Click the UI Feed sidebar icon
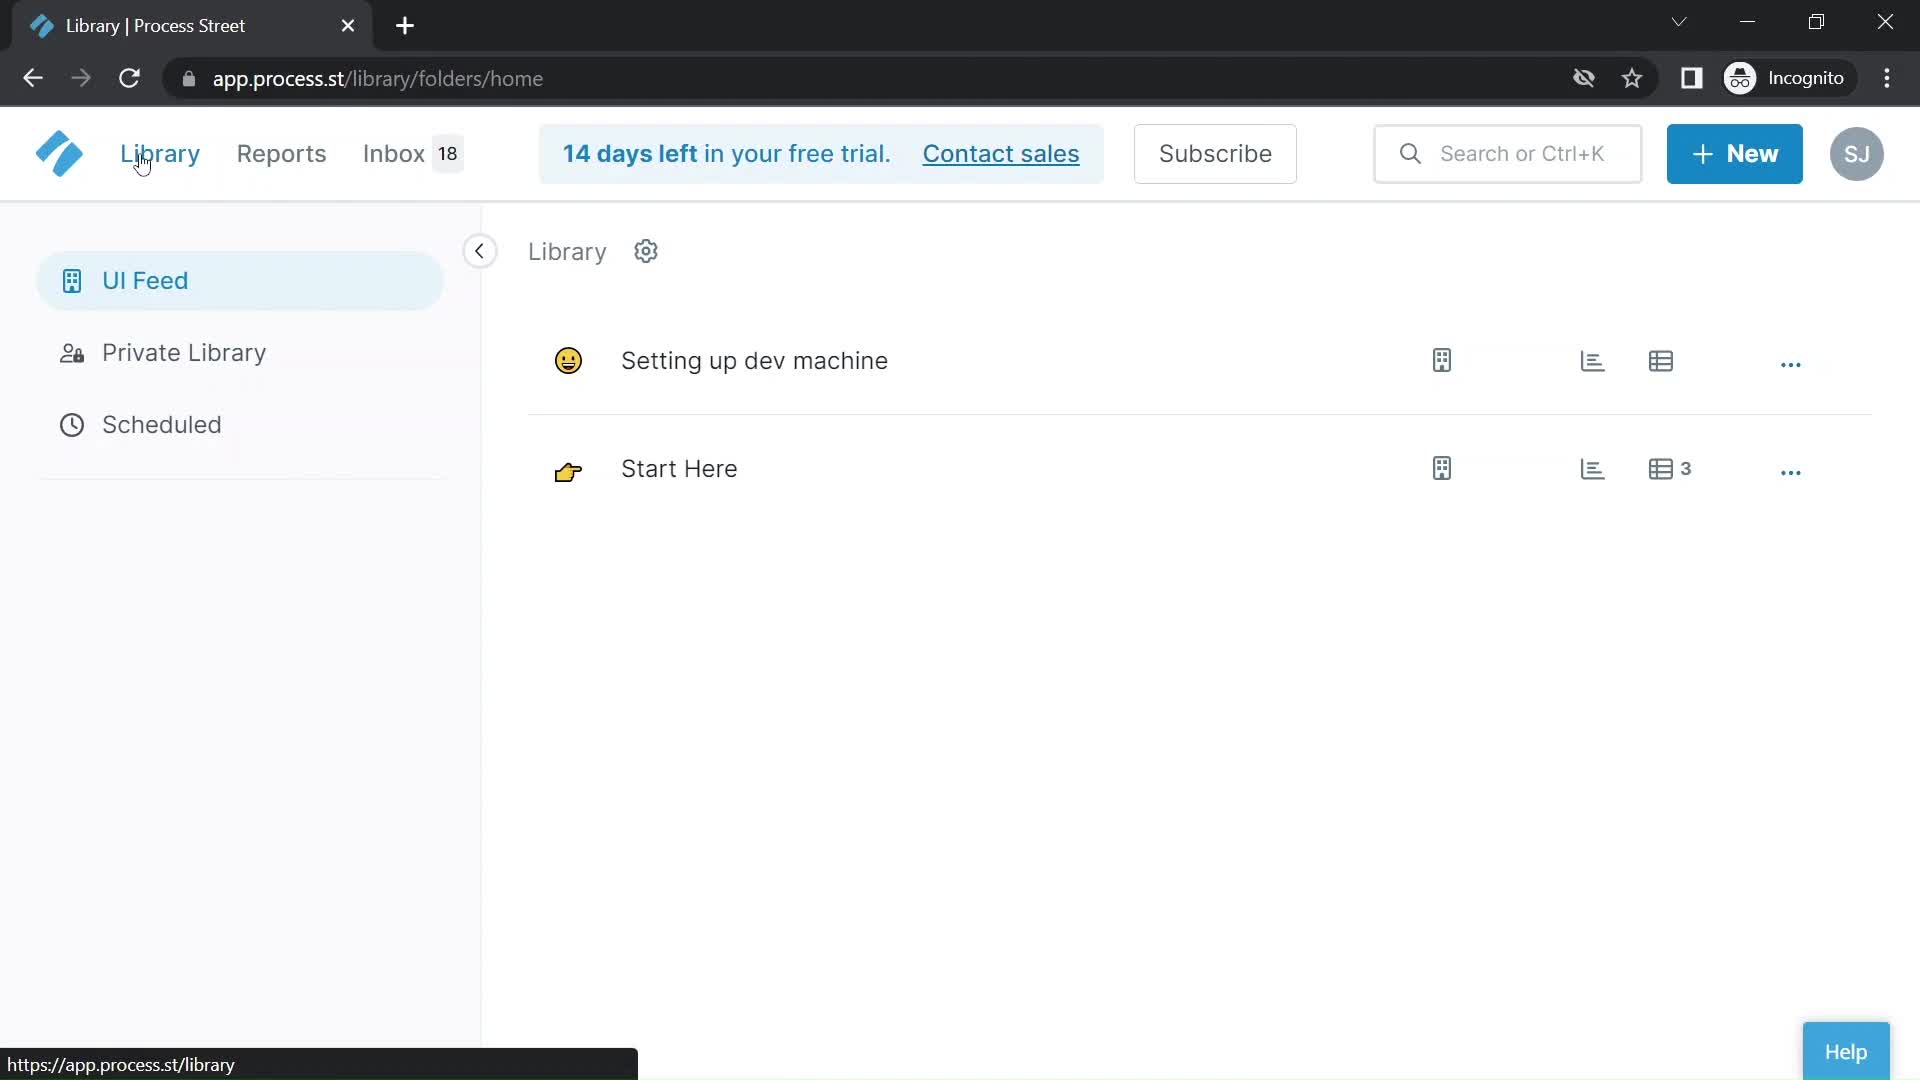Image resolution: width=1920 pixels, height=1080 pixels. pos(71,280)
